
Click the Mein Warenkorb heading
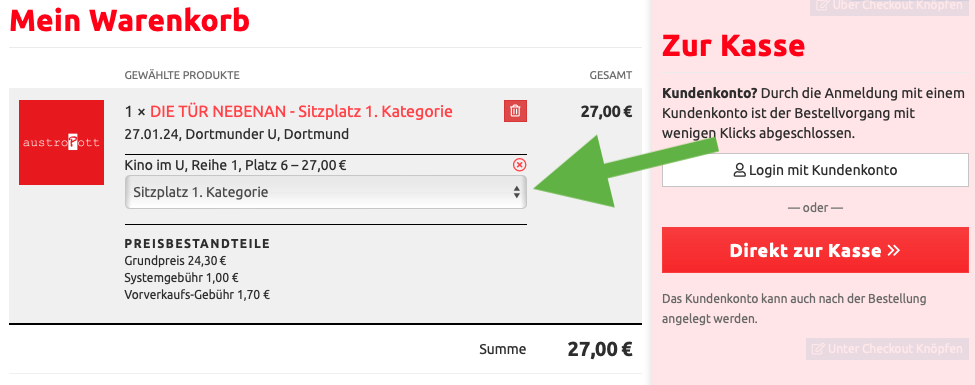[x=129, y=21]
